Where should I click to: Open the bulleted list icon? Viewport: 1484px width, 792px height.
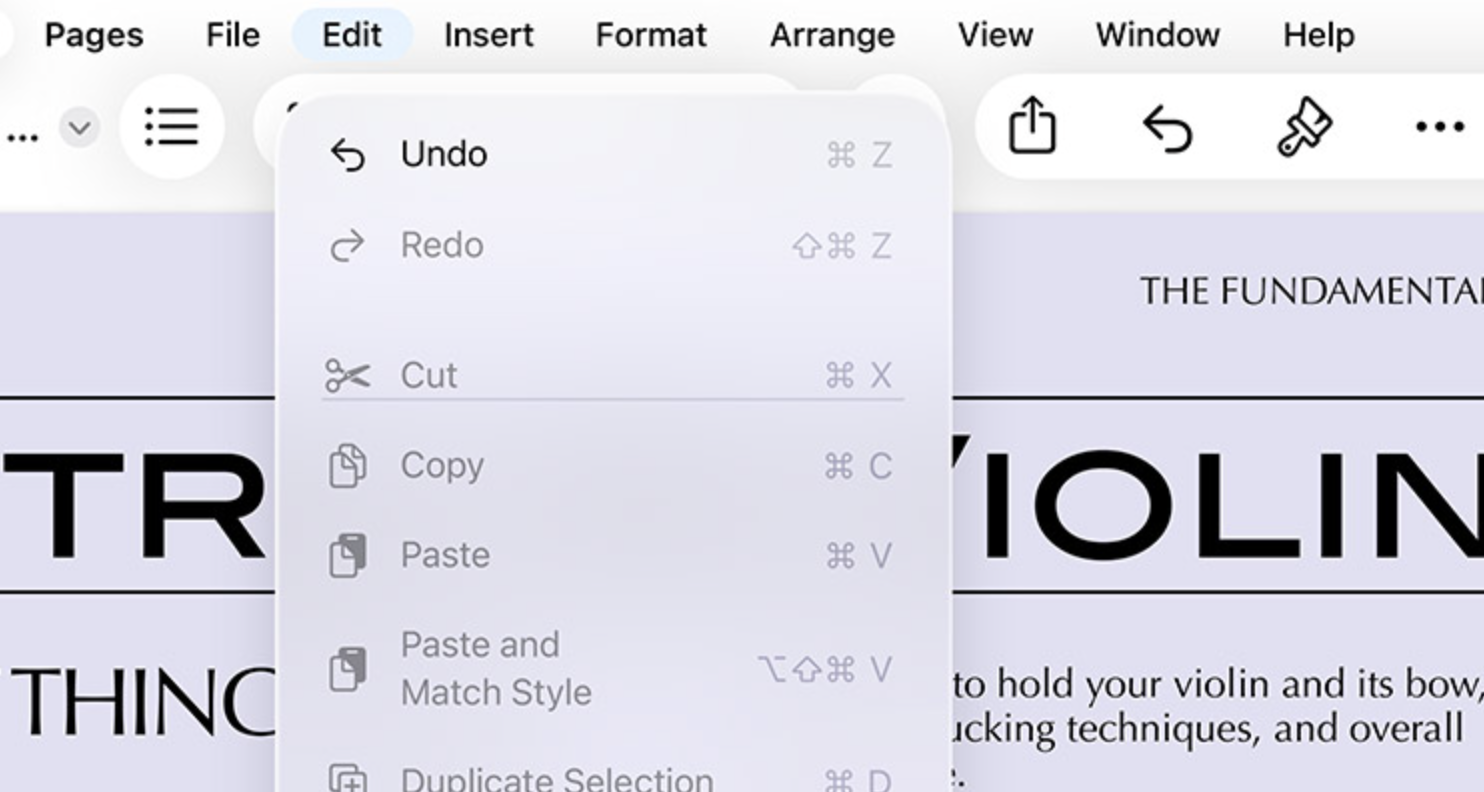coord(171,127)
